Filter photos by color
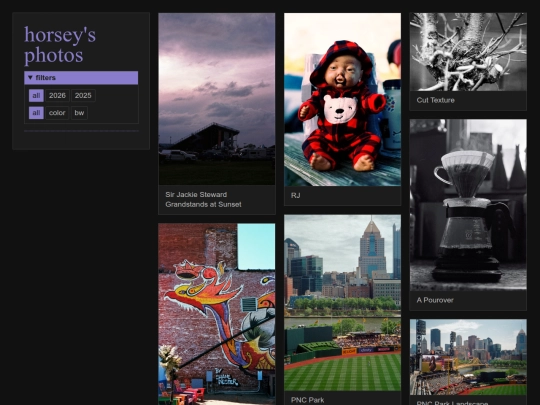 click(x=57, y=113)
